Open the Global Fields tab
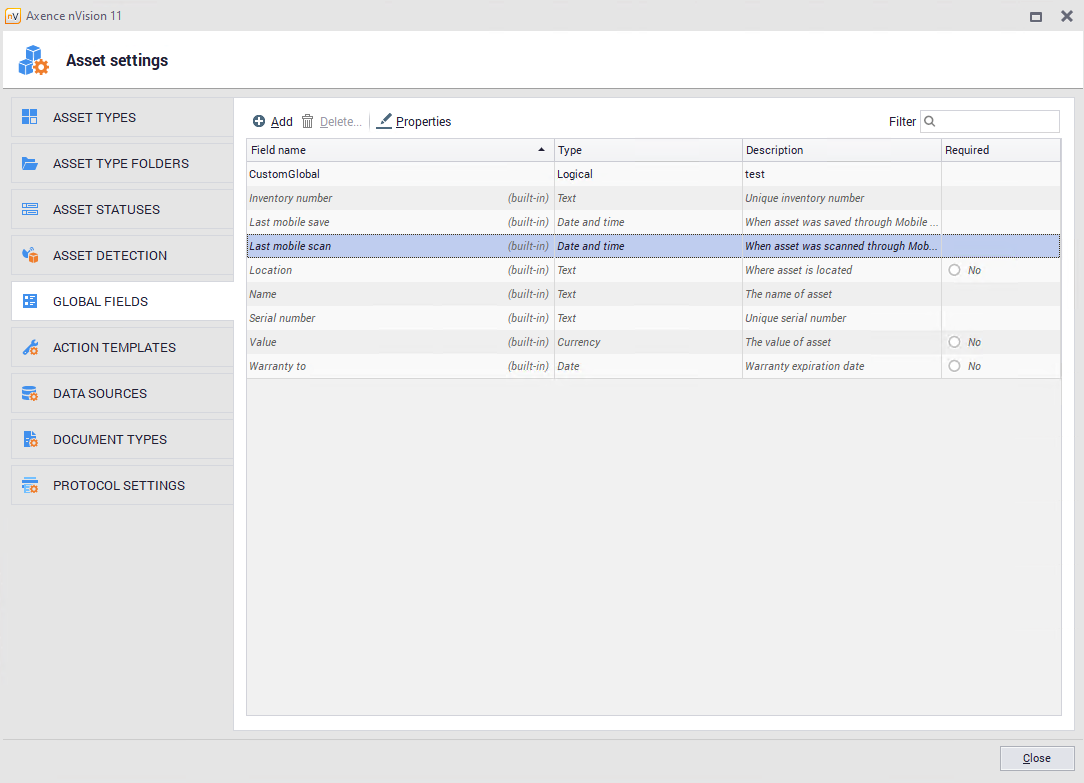 tap(100, 301)
